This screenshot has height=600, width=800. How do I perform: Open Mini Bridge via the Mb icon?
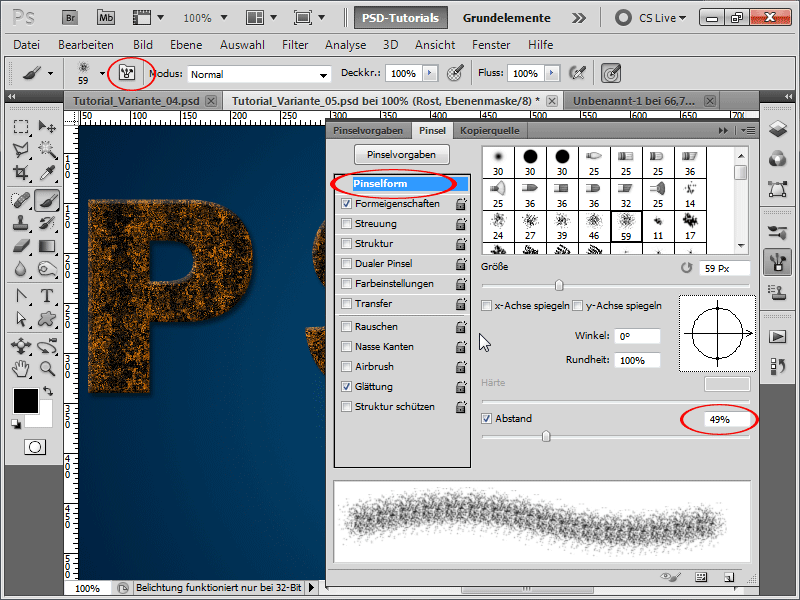106,18
